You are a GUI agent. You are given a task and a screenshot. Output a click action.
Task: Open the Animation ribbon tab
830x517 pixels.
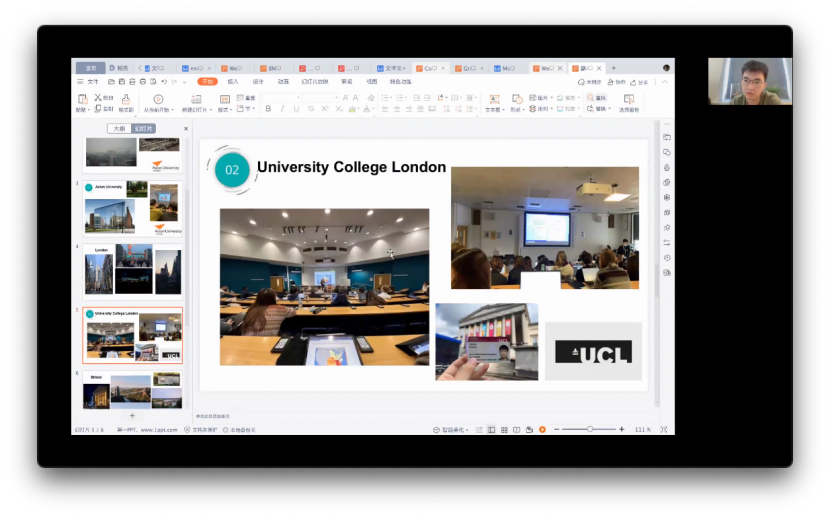click(283, 81)
